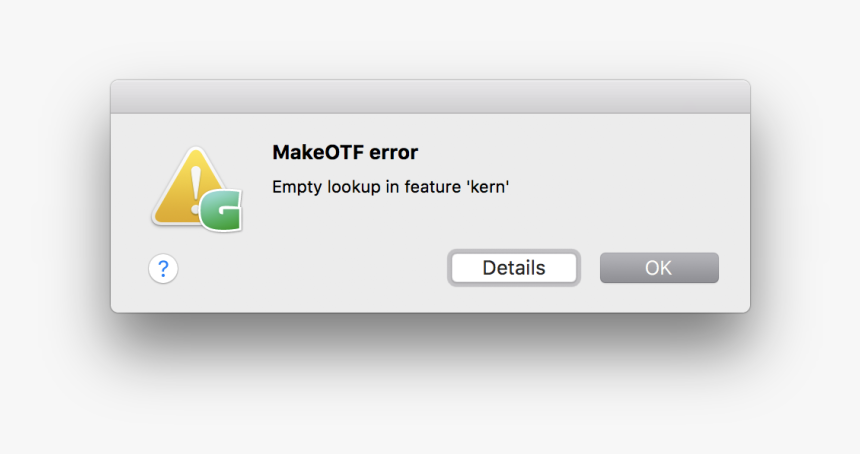Click the word 'Empty' in the message
860x454 pixels.
(x=297, y=188)
